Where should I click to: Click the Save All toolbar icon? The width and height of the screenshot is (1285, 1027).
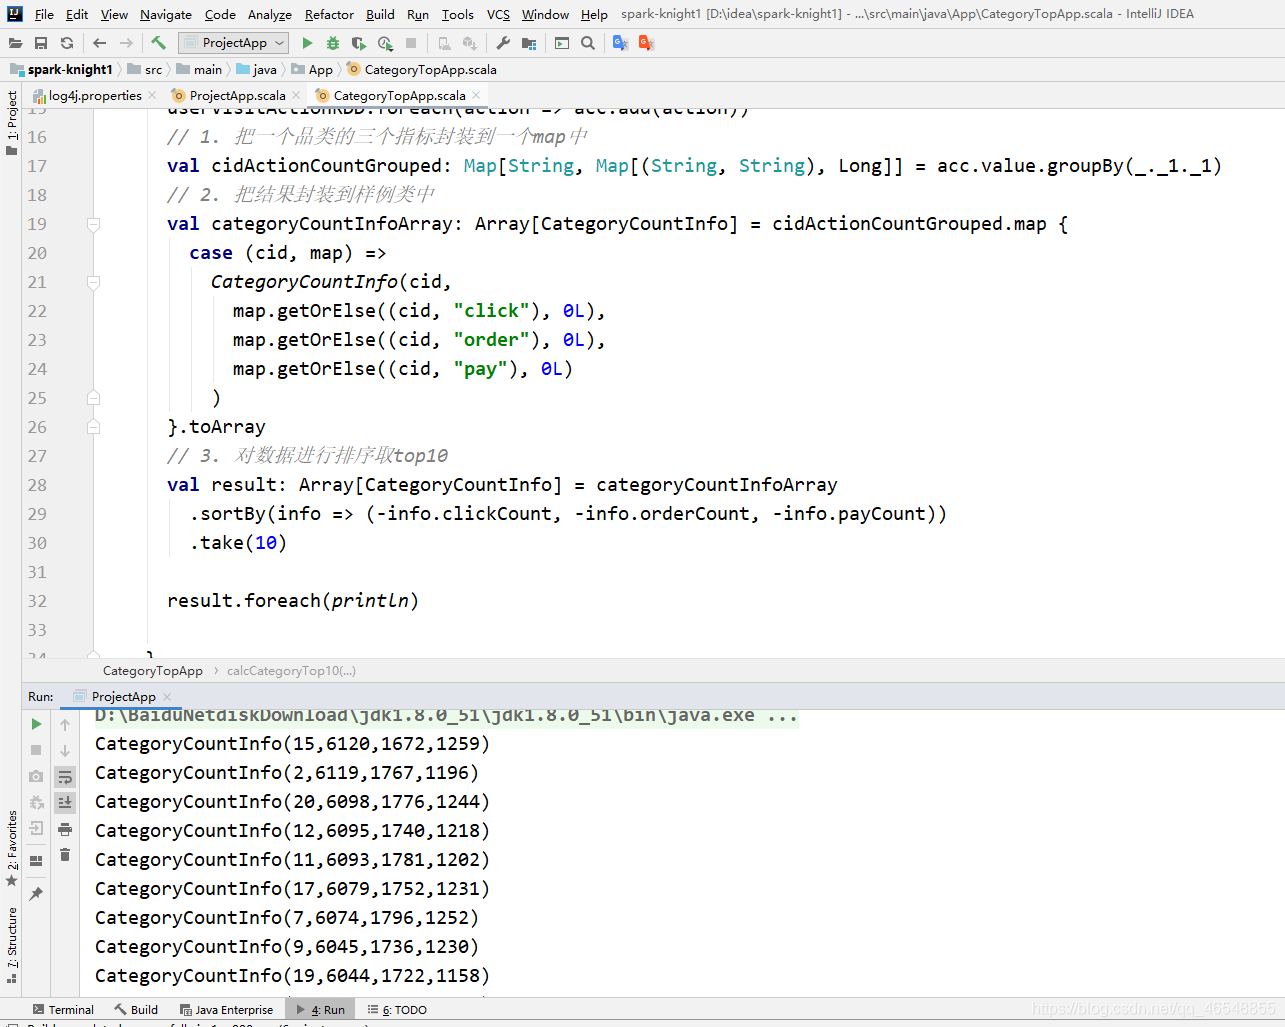tap(41, 43)
